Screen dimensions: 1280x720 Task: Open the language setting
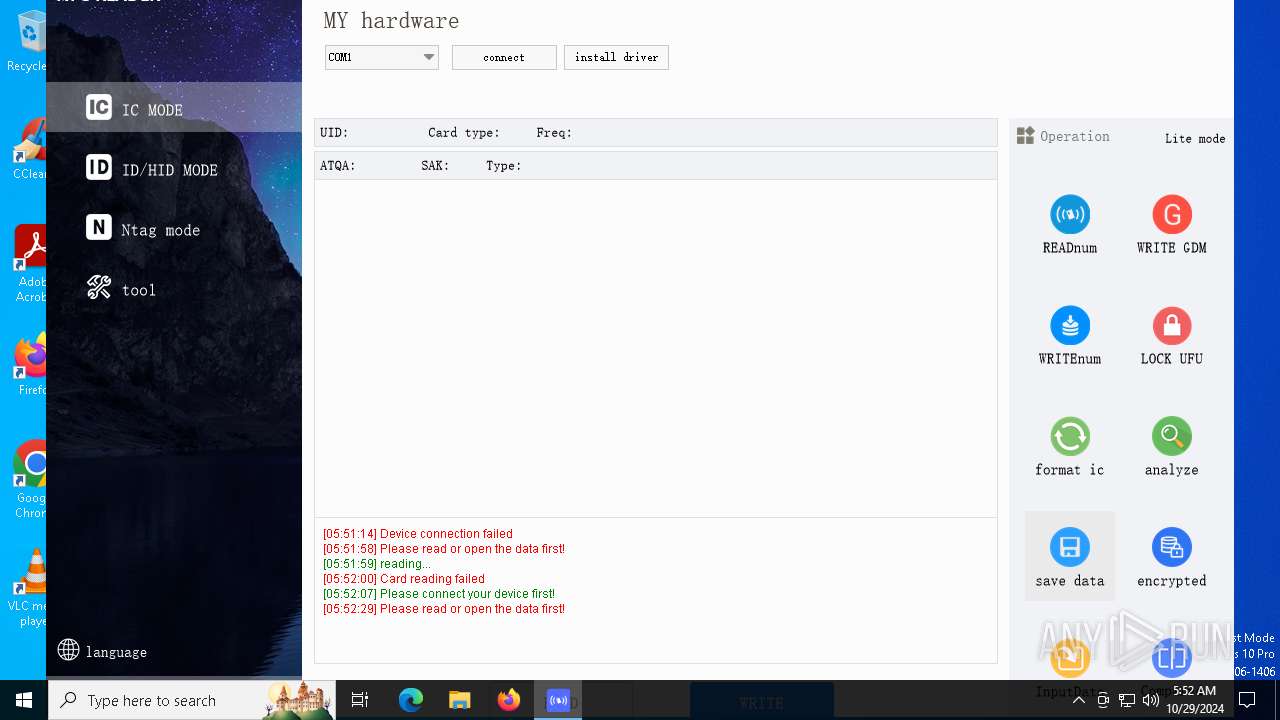pyautogui.click(x=102, y=651)
